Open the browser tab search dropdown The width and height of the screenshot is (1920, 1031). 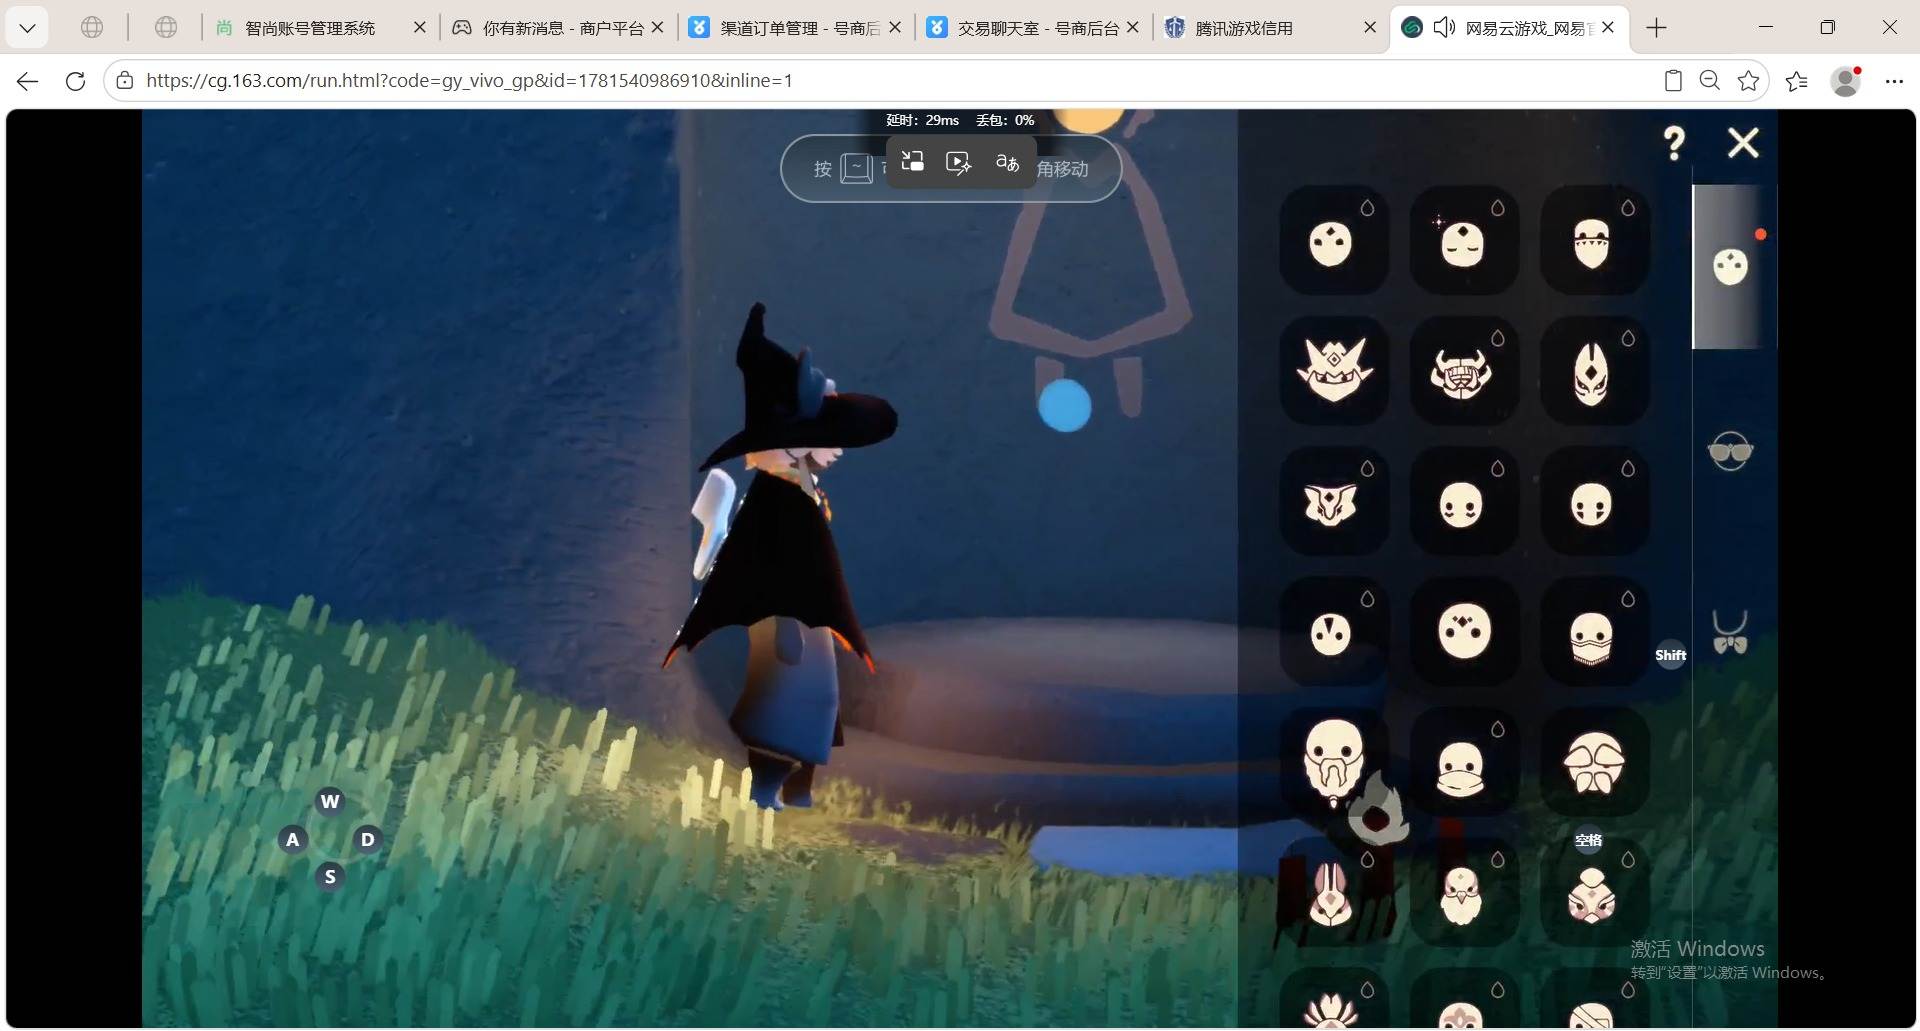(27, 28)
